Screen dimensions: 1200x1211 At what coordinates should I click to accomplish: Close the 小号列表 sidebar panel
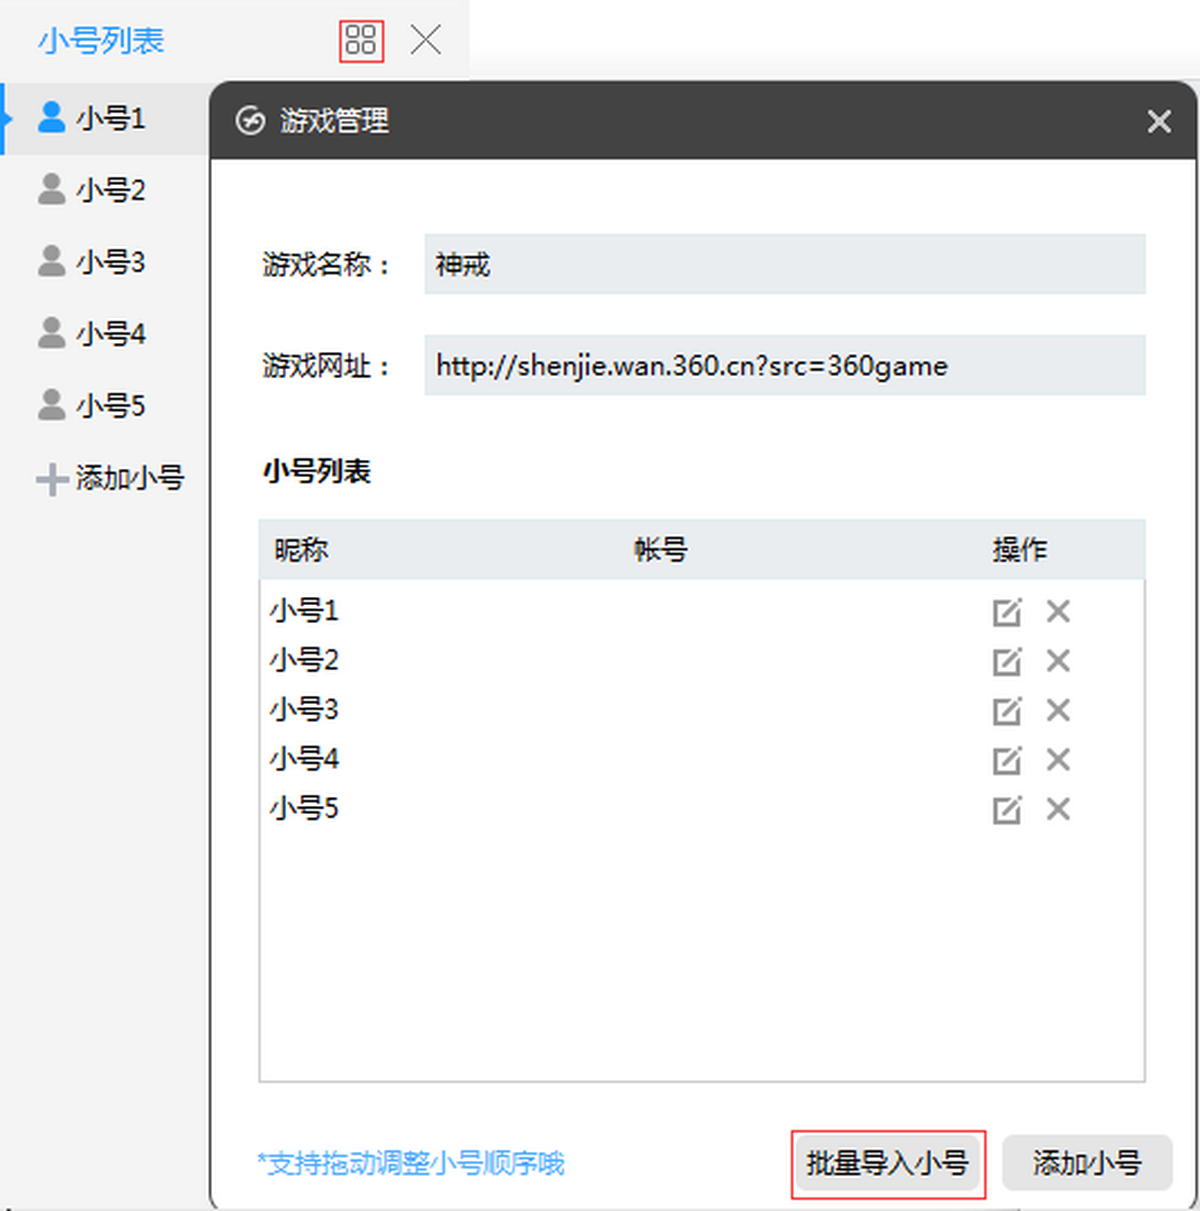pyautogui.click(x=426, y=41)
